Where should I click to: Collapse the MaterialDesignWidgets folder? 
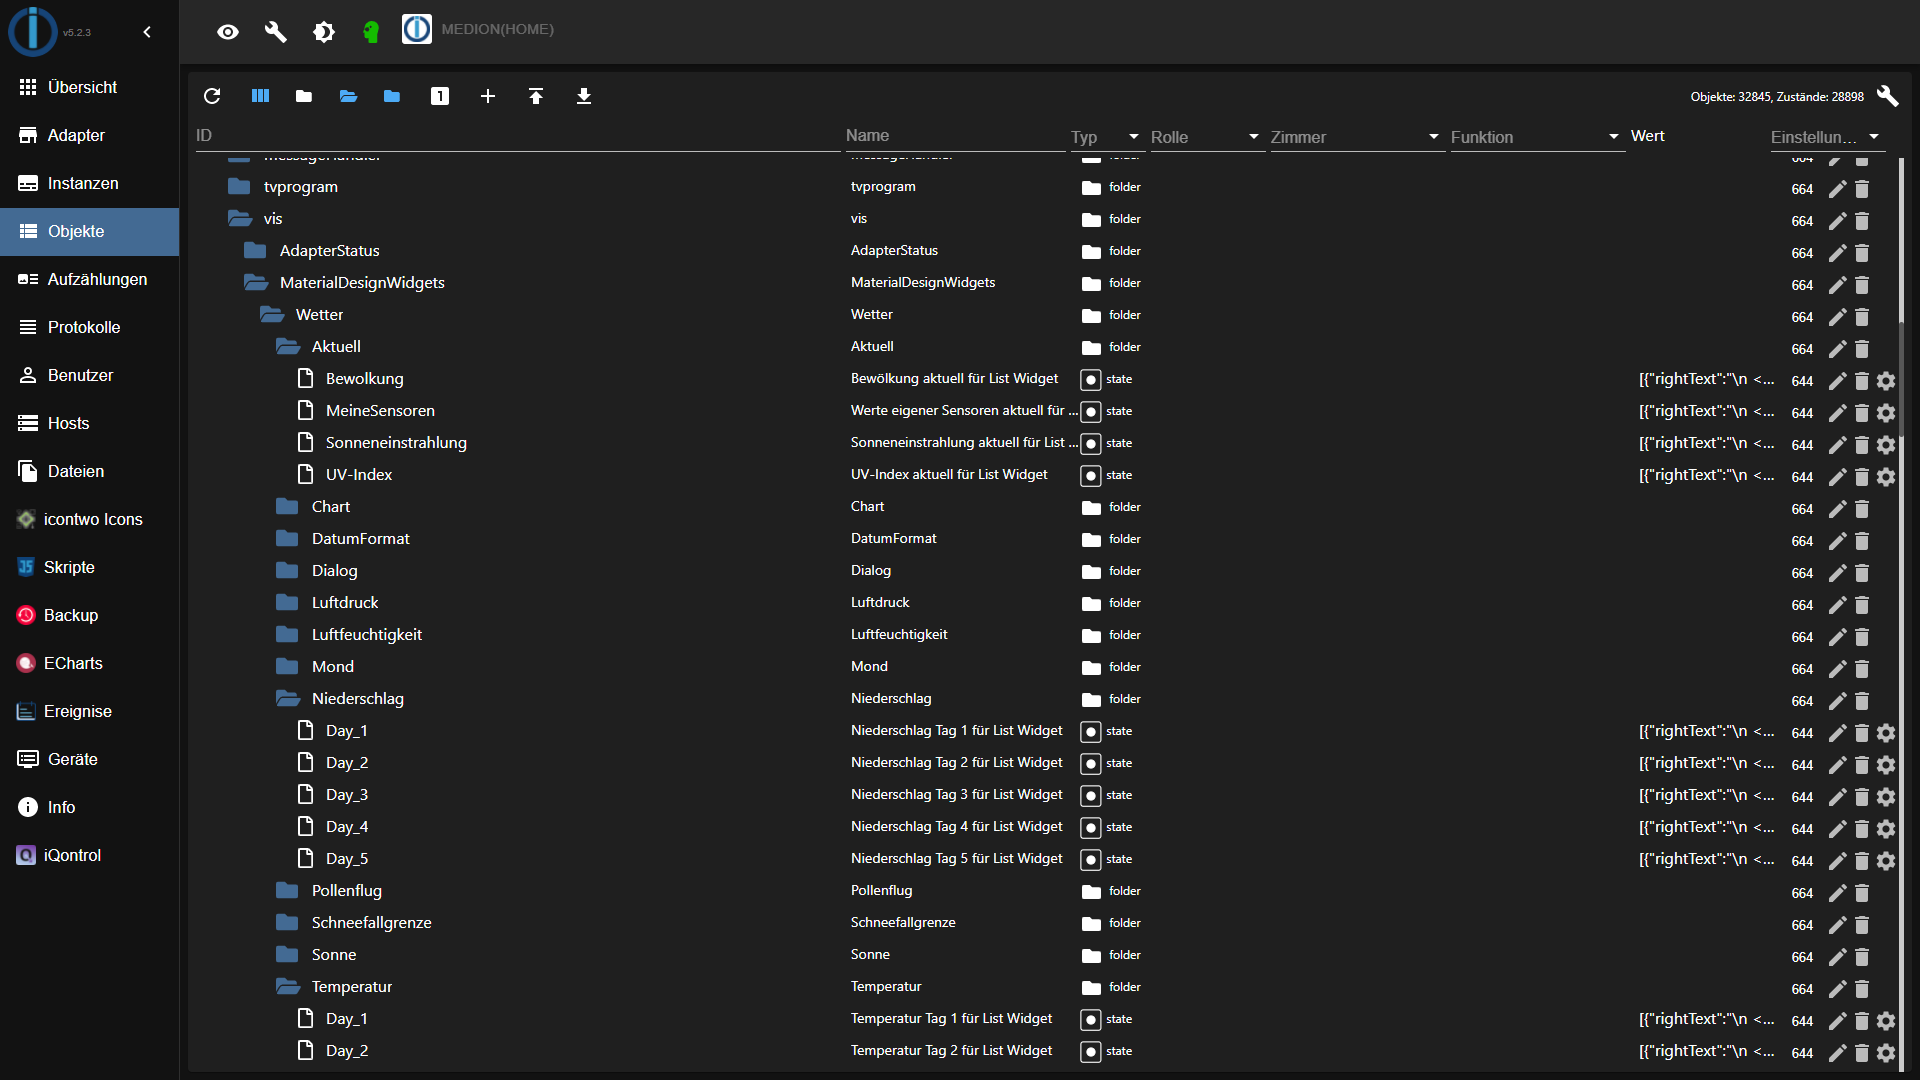pos(255,282)
